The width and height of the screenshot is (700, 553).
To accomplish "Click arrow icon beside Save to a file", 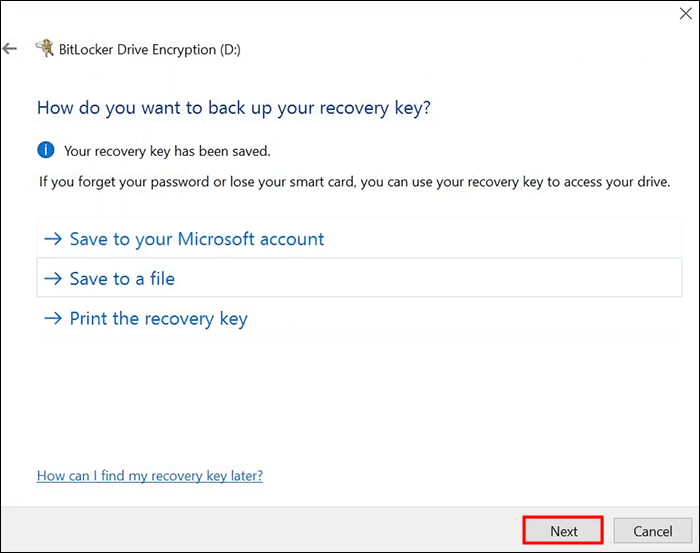I will click(x=53, y=279).
